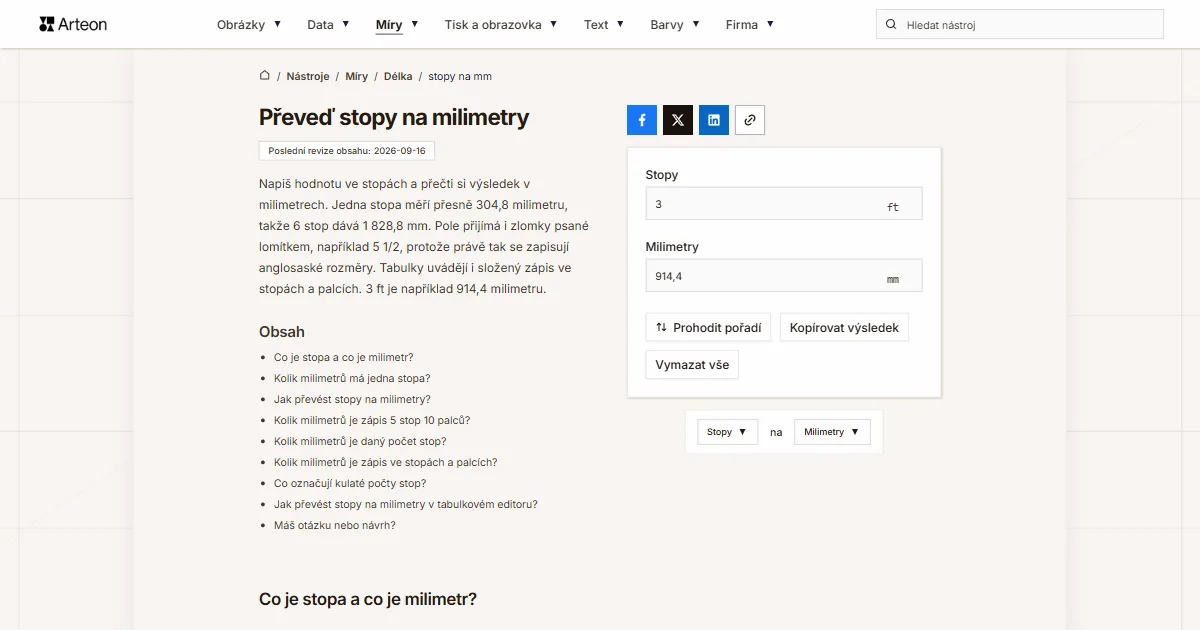Go to Míry breadcrumb link

click(x=357, y=76)
